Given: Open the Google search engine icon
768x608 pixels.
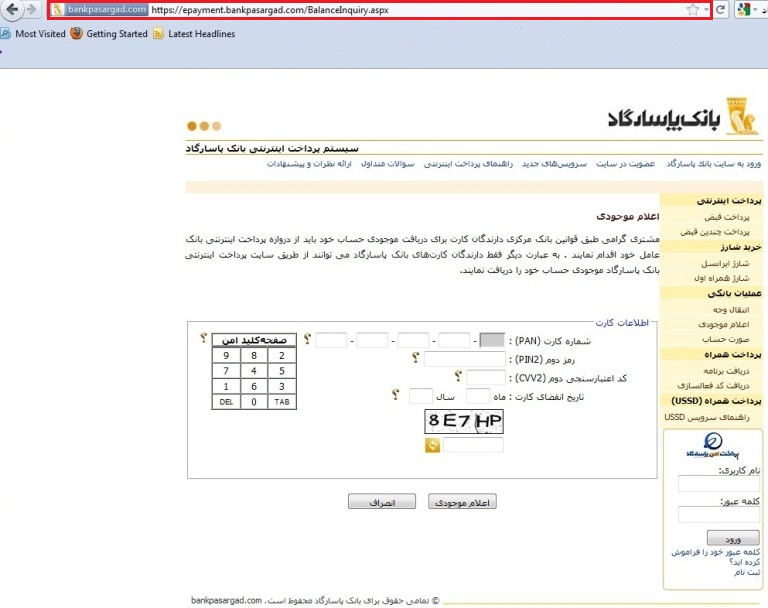Looking at the screenshot, I should 744,10.
